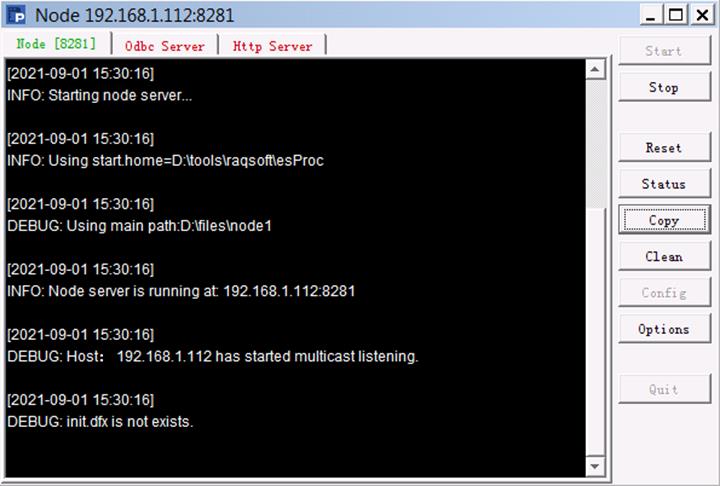Viewport: 720px width, 486px height.
Task: Click the Reset button
Action: coord(664,147)
